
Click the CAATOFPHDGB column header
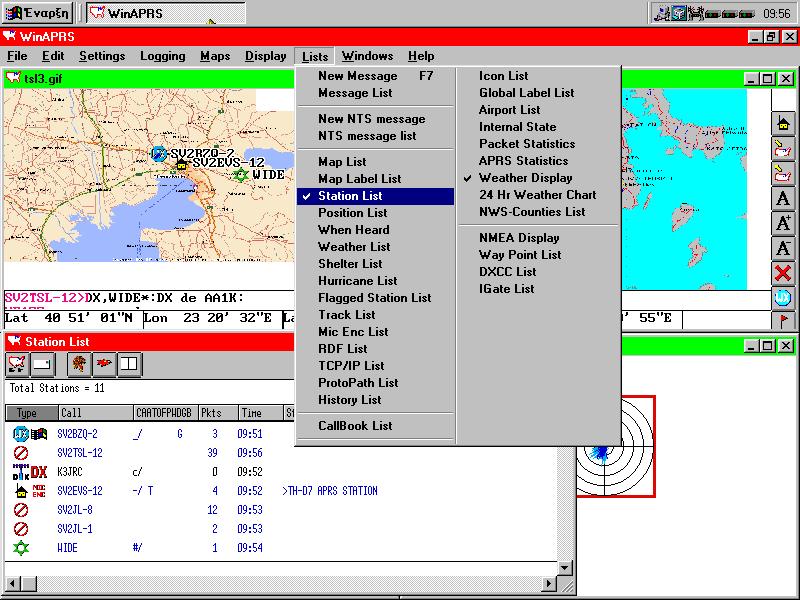pos(165,413)
